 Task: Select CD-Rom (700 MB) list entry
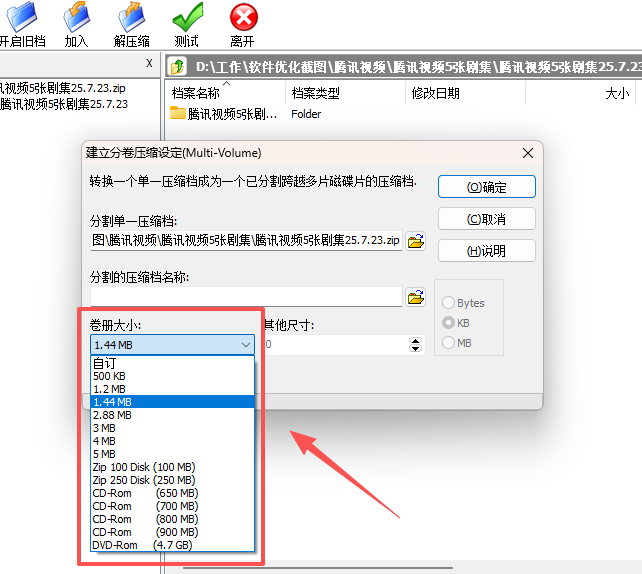coord(146,506)
